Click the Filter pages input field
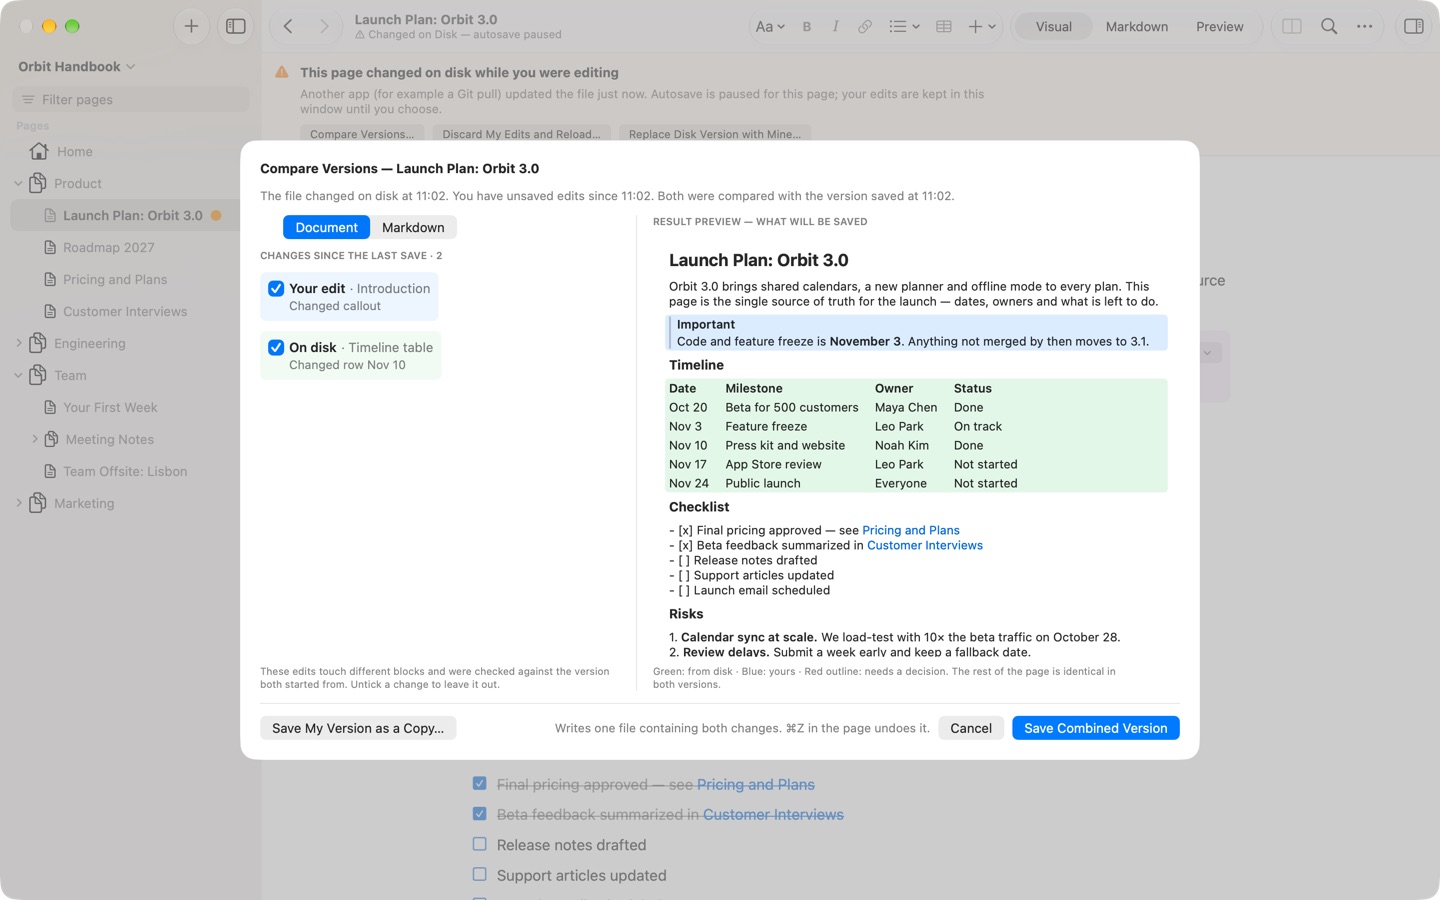 tap(131, 99)
